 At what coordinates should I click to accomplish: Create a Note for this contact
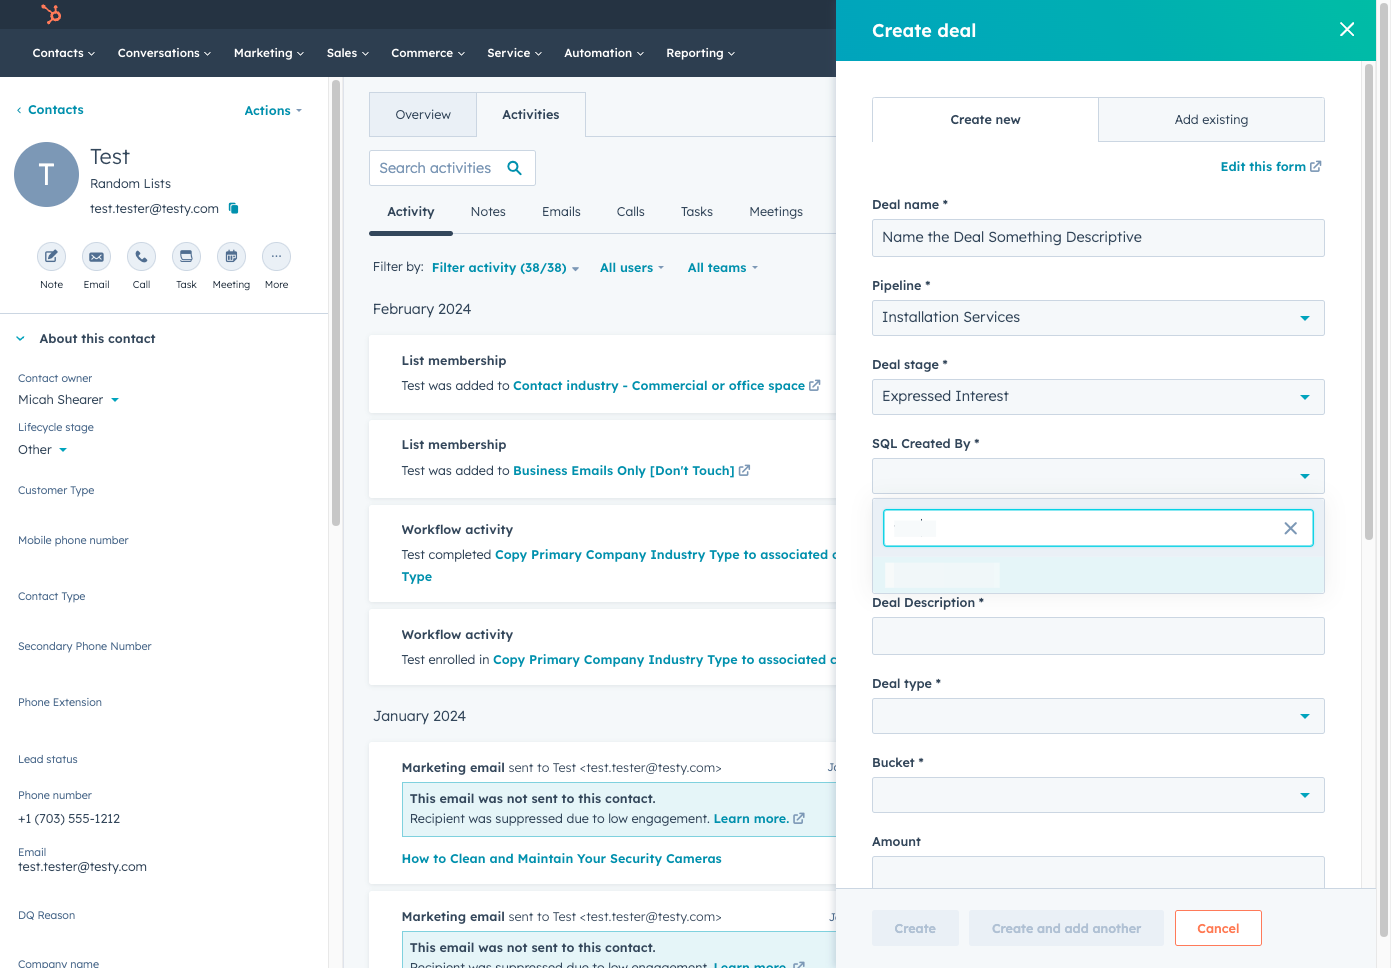[x=51, y=257]
